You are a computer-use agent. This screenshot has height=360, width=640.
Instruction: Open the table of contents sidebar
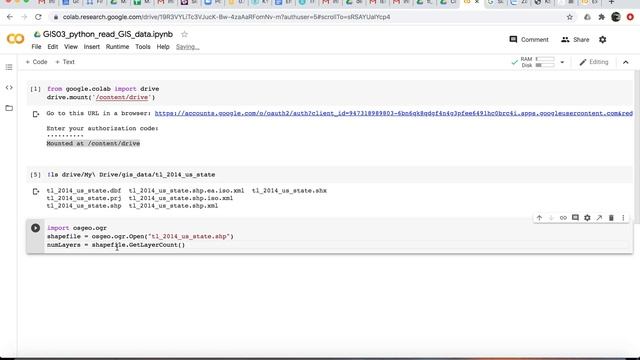(x=9, y=67)
